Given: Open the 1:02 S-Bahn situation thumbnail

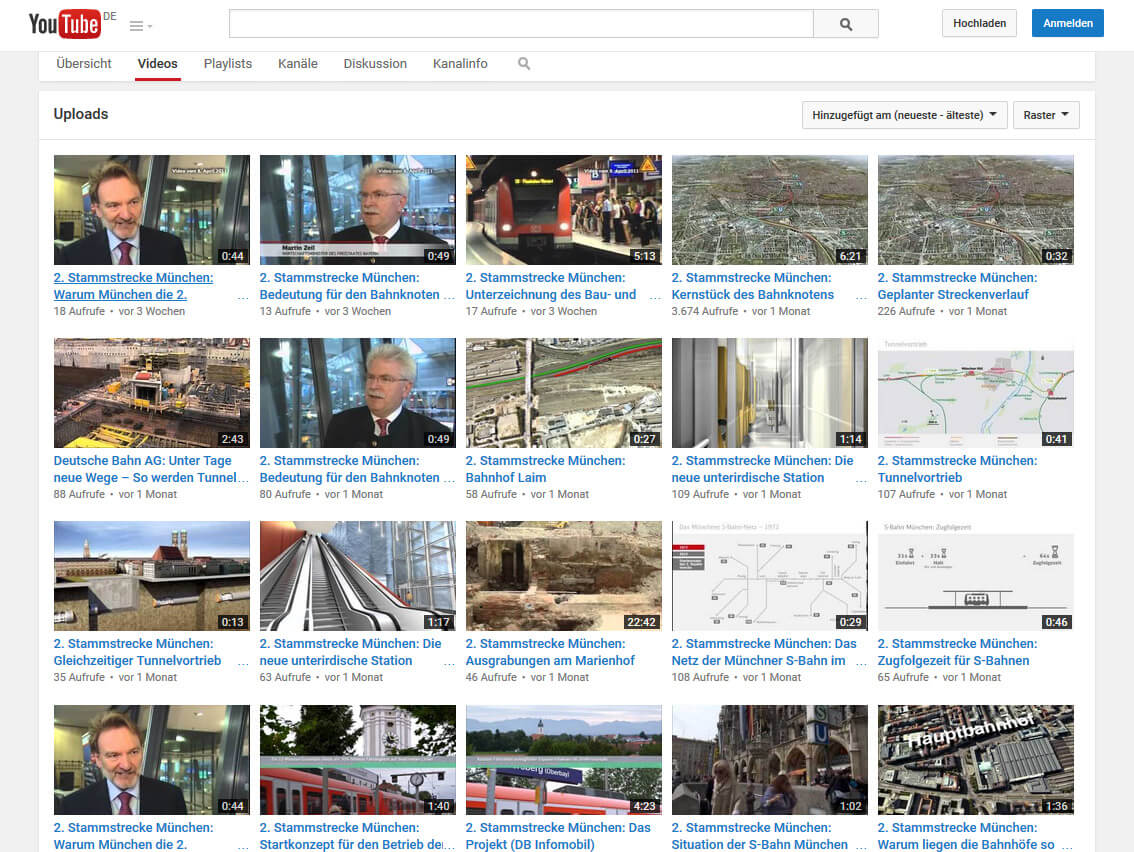Looking at the screenshot, I should pyautogui.click(x=770, y=759).
